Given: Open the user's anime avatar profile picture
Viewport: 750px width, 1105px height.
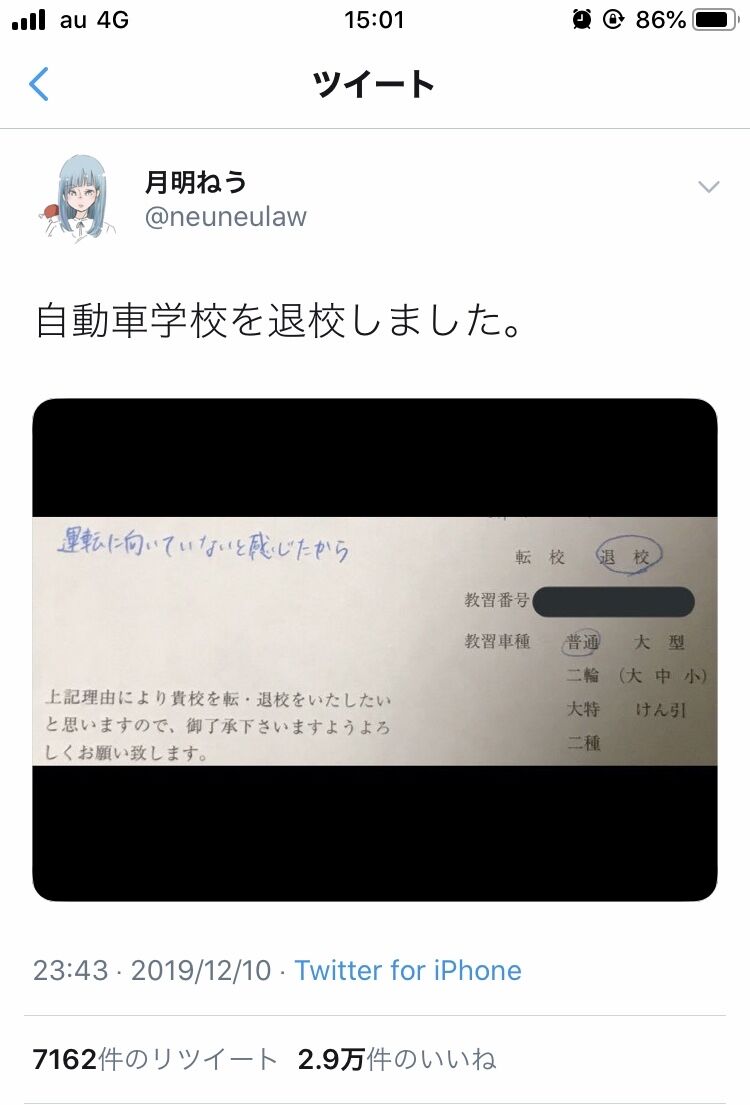Looking at the screenshot, I should pyautogui.click(x=78, y=199).
